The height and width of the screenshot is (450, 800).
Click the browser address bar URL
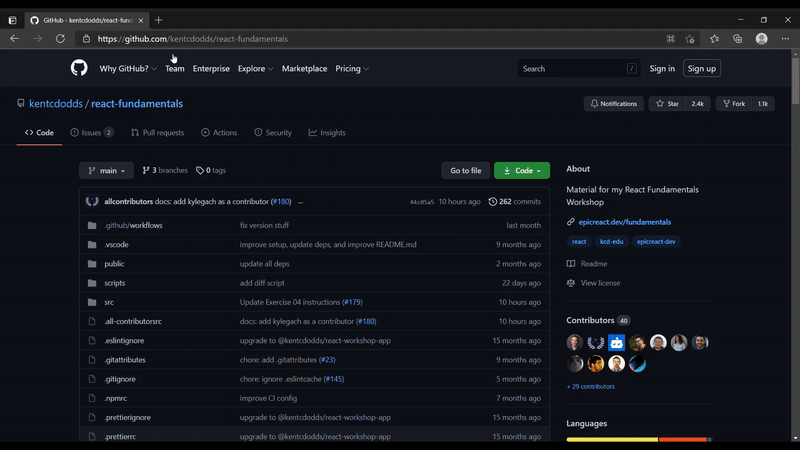tap(193, 39)
